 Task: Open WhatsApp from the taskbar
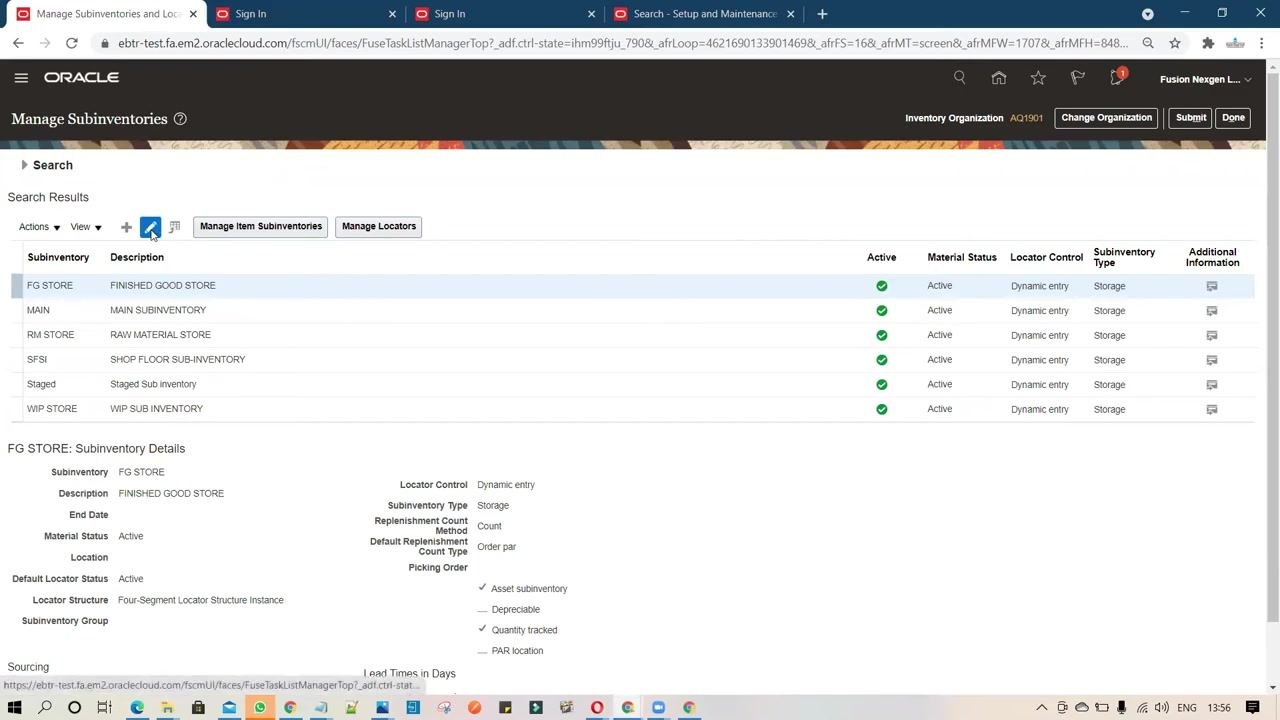pyautogui.click(x=260, y=707)
